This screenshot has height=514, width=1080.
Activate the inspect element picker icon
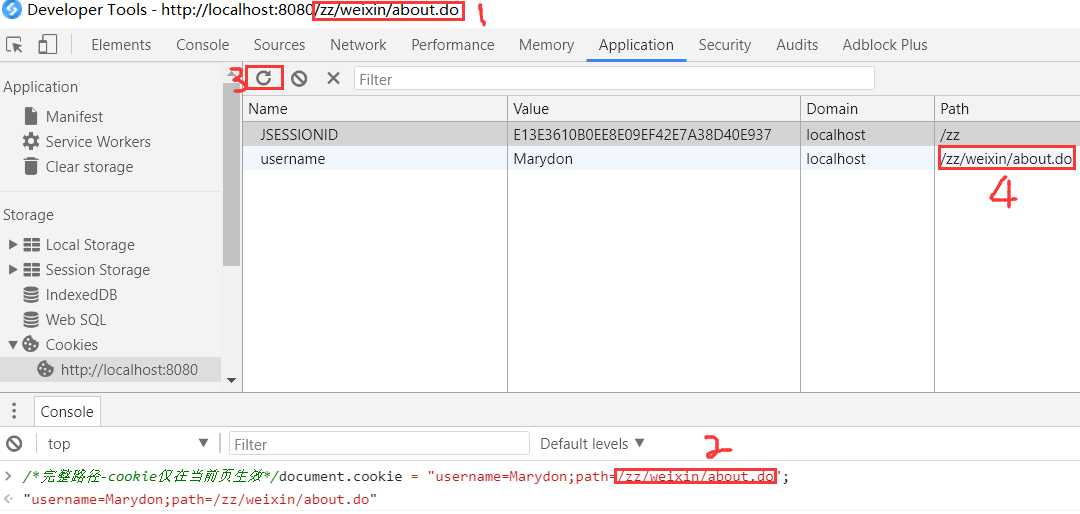point(14,45)
